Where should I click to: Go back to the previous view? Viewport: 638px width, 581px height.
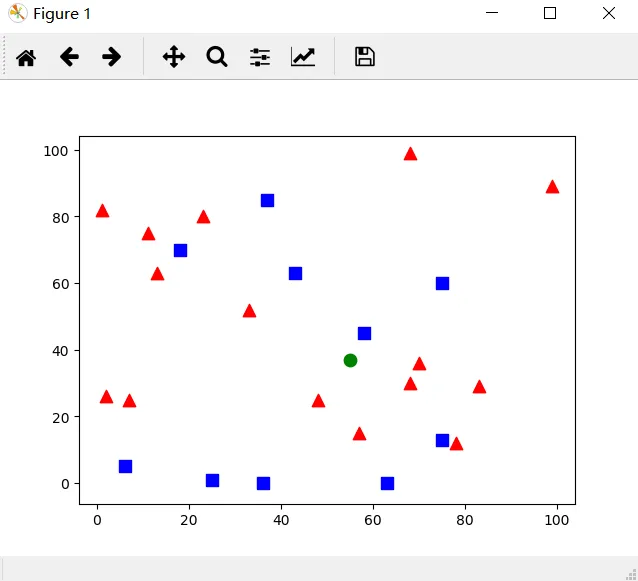pyautogui.click(x=69, y=57)
